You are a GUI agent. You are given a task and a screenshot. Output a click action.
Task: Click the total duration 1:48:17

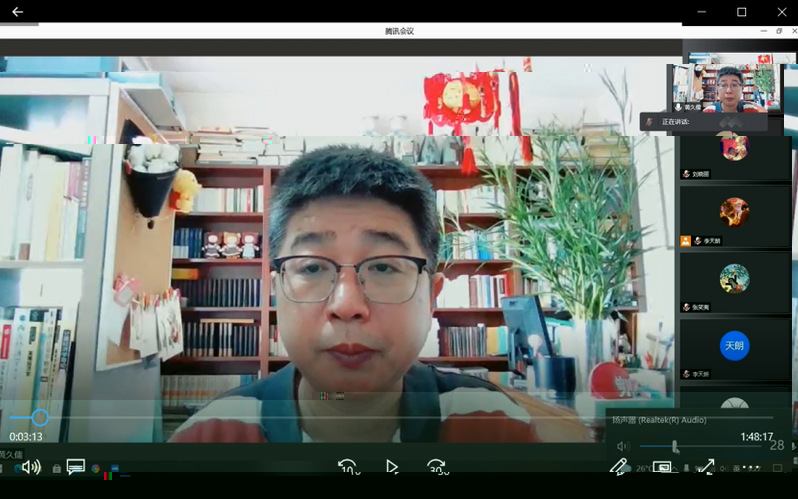coord(756,436)
